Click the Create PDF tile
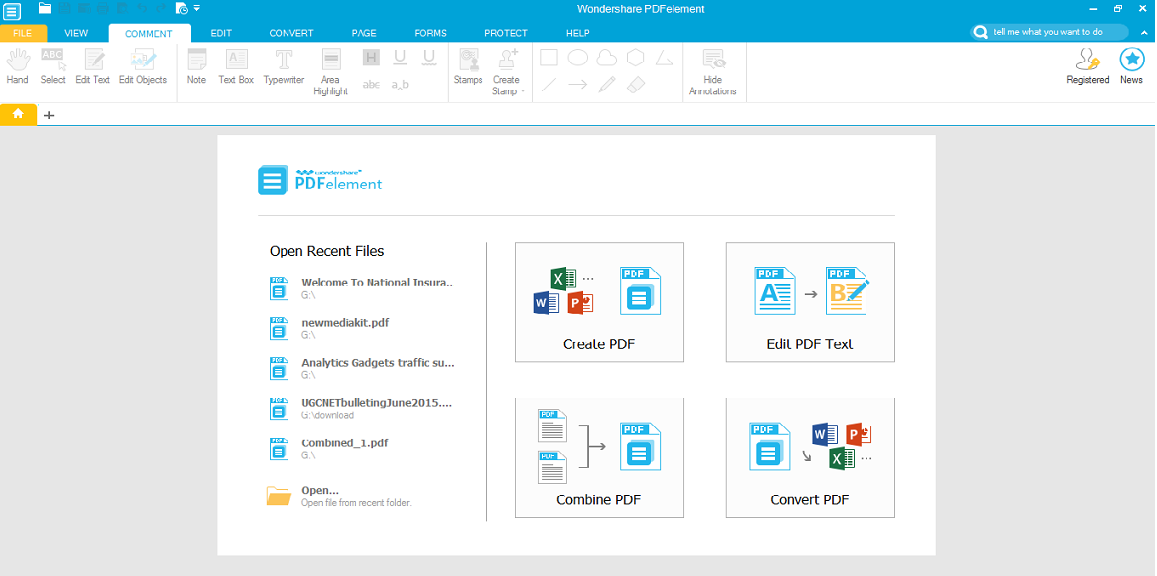This screenshot has width=1157, height=576. [x=599, y=302]
